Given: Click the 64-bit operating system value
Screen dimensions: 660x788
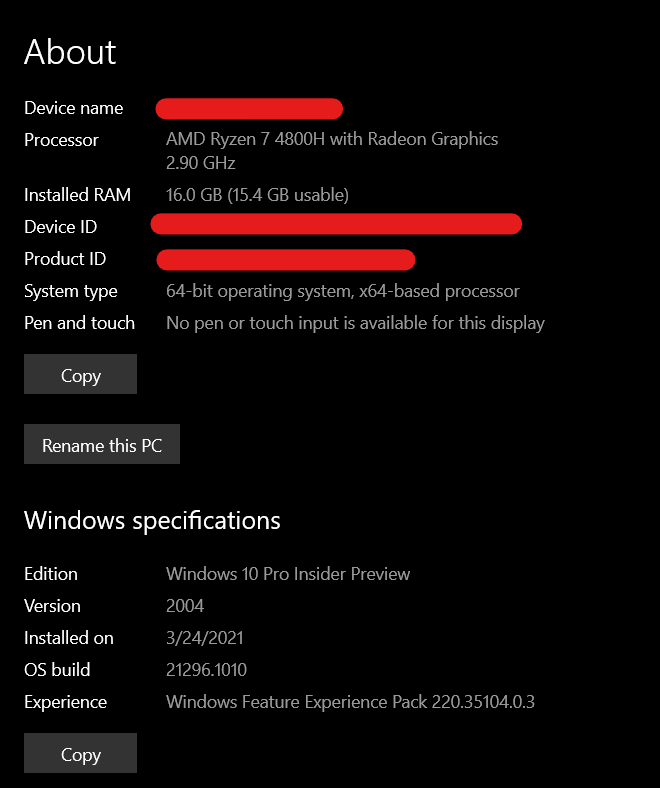Looking at the screenshot, I should pos(342,291).
